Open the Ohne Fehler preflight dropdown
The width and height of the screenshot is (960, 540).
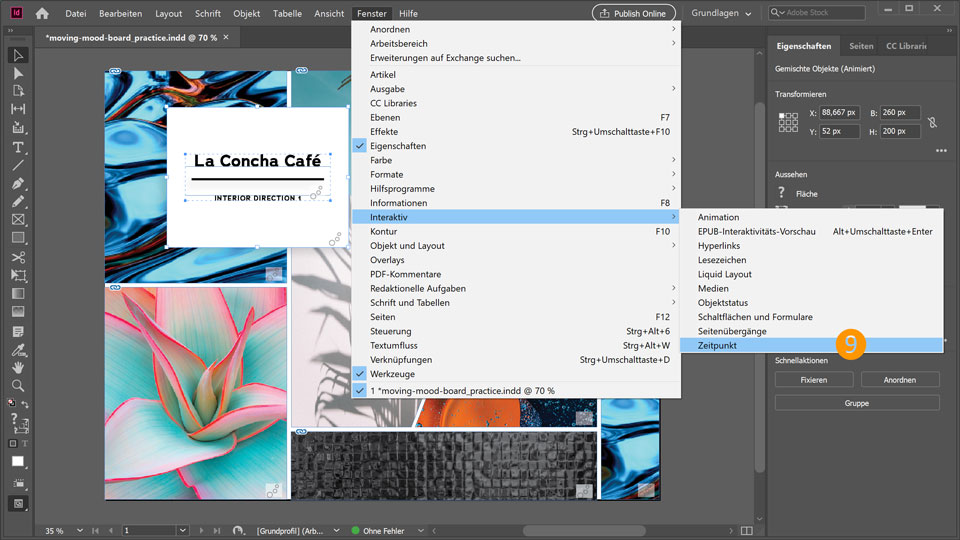point(421,531)
